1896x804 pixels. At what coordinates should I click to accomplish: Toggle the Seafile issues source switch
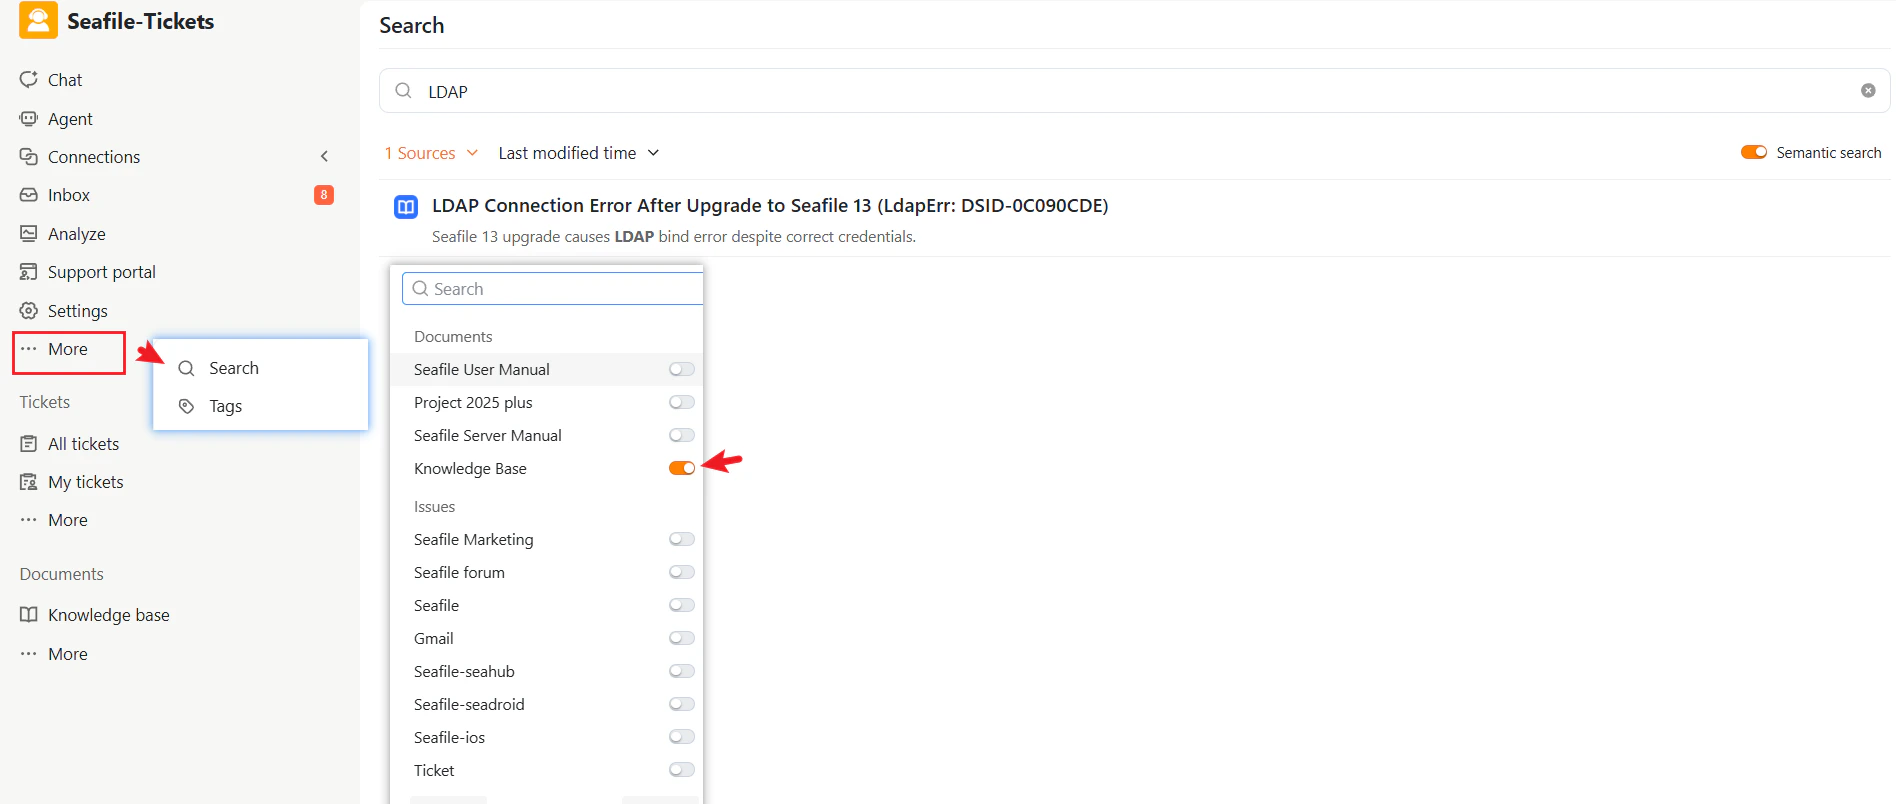682,605
